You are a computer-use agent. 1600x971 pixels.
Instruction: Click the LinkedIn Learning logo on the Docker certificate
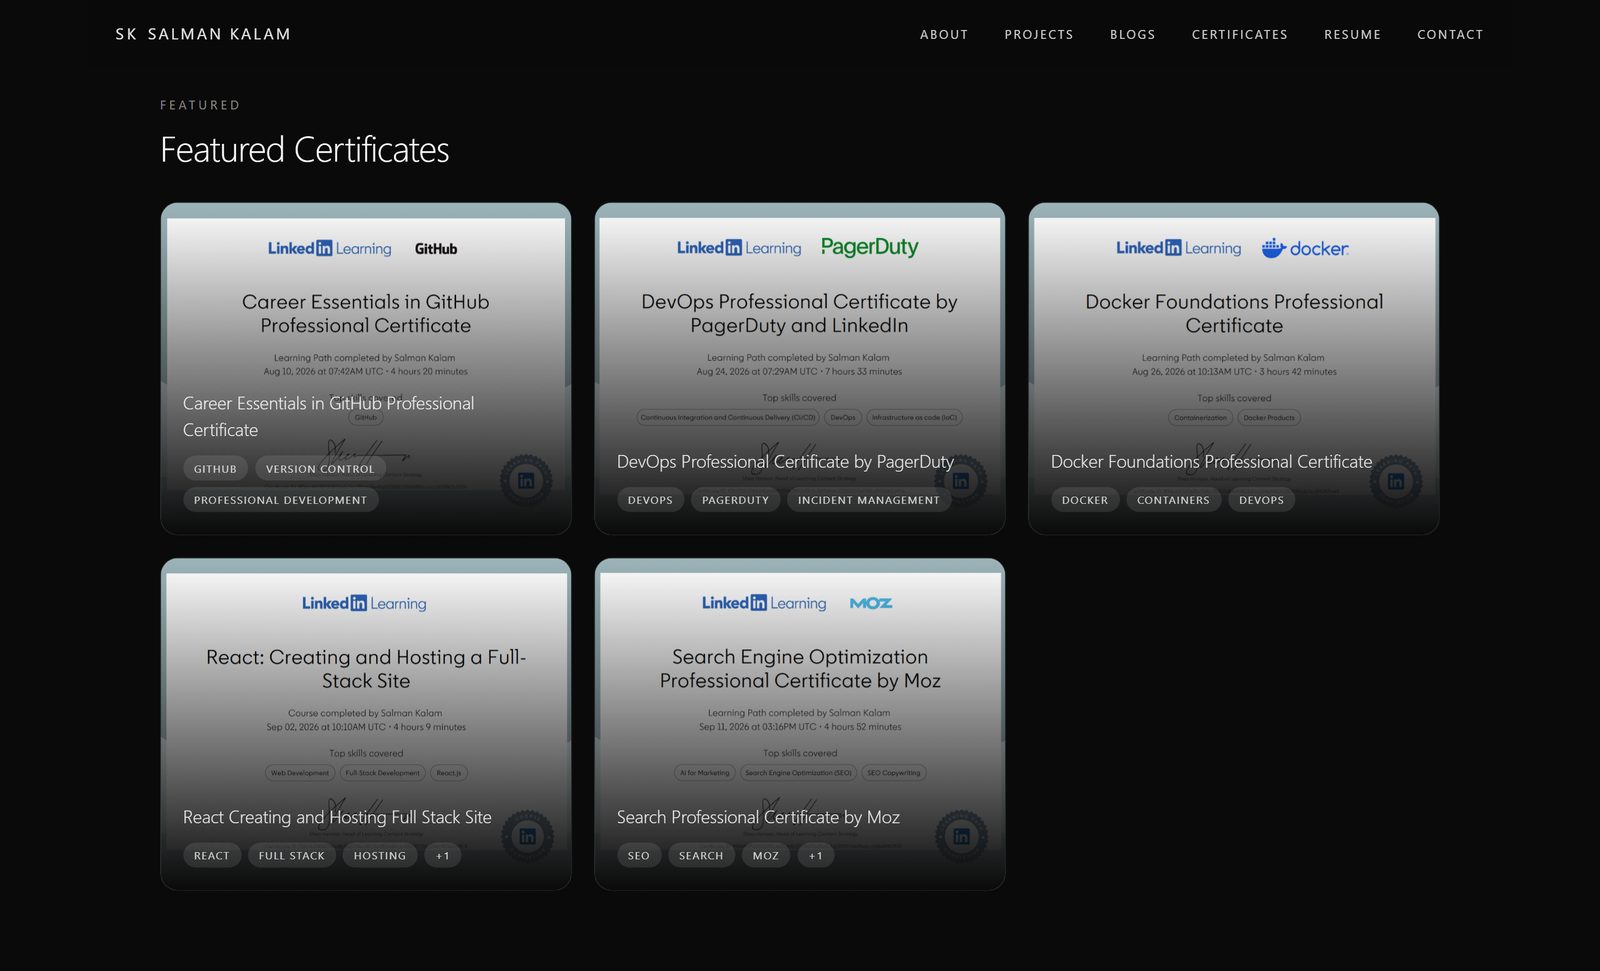tap(1178, 248)
